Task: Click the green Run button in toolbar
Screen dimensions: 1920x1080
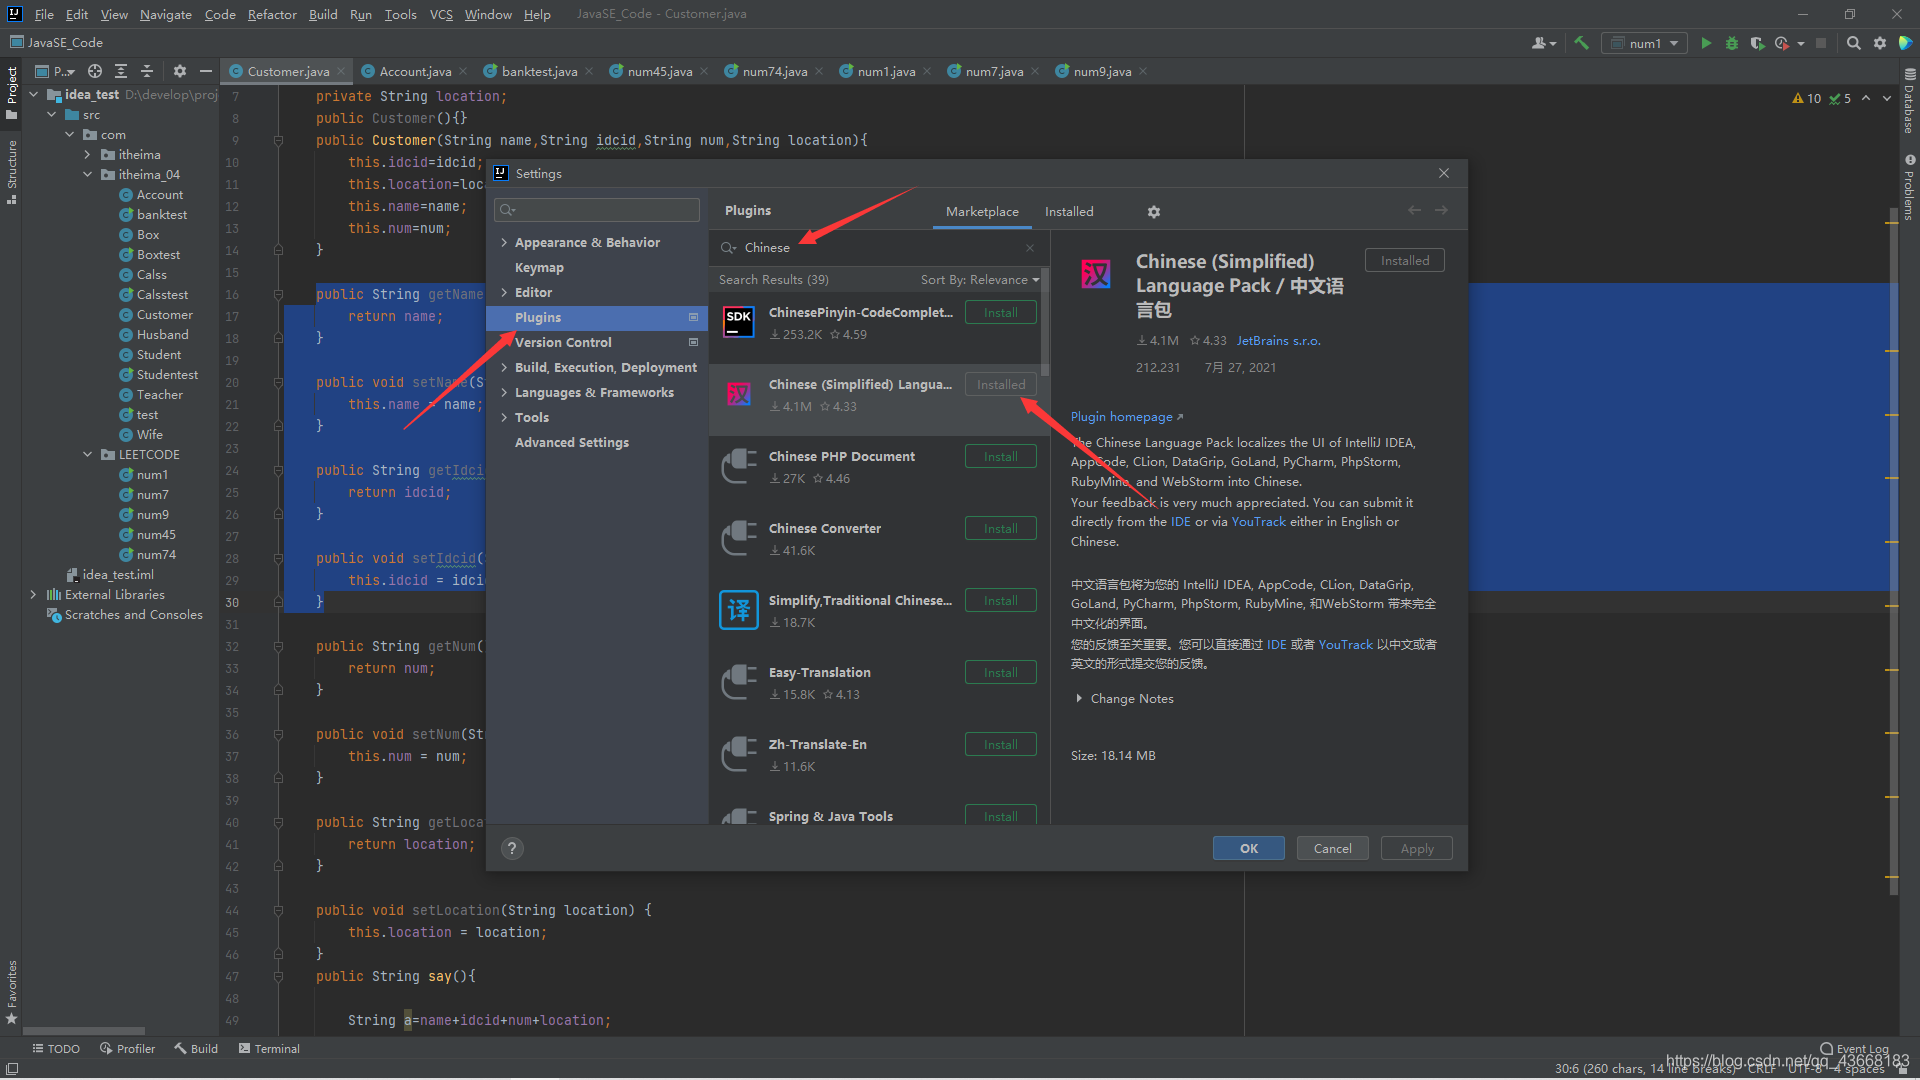Action: click(1706, 43)
